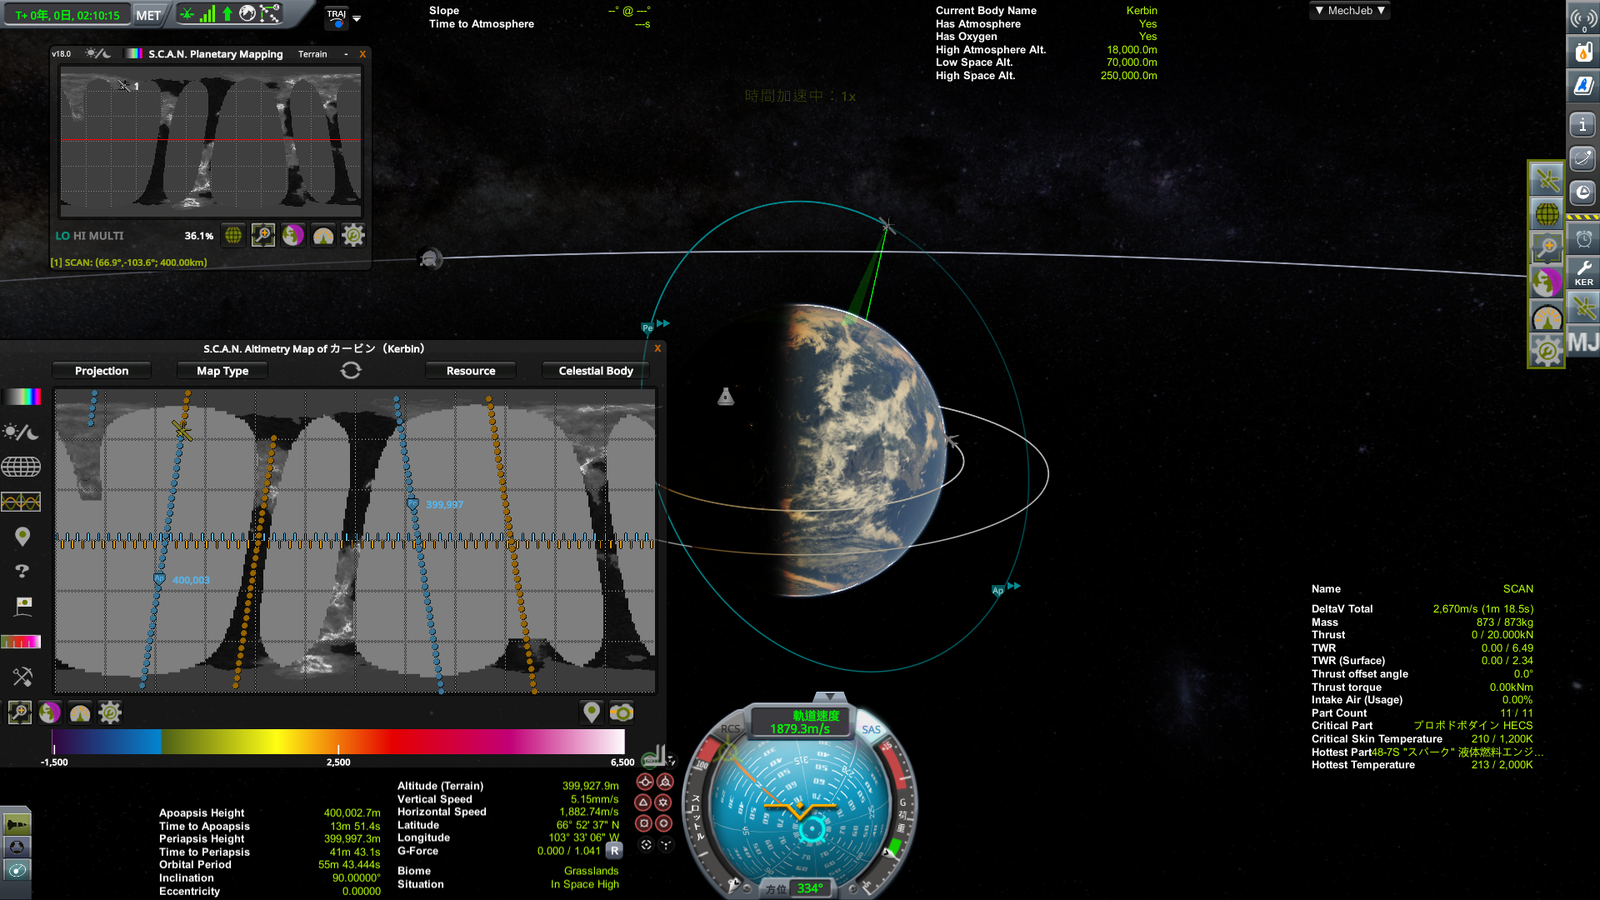Open the Celestial Body dropdown
1600x900 pixels.
click(596, 371)
